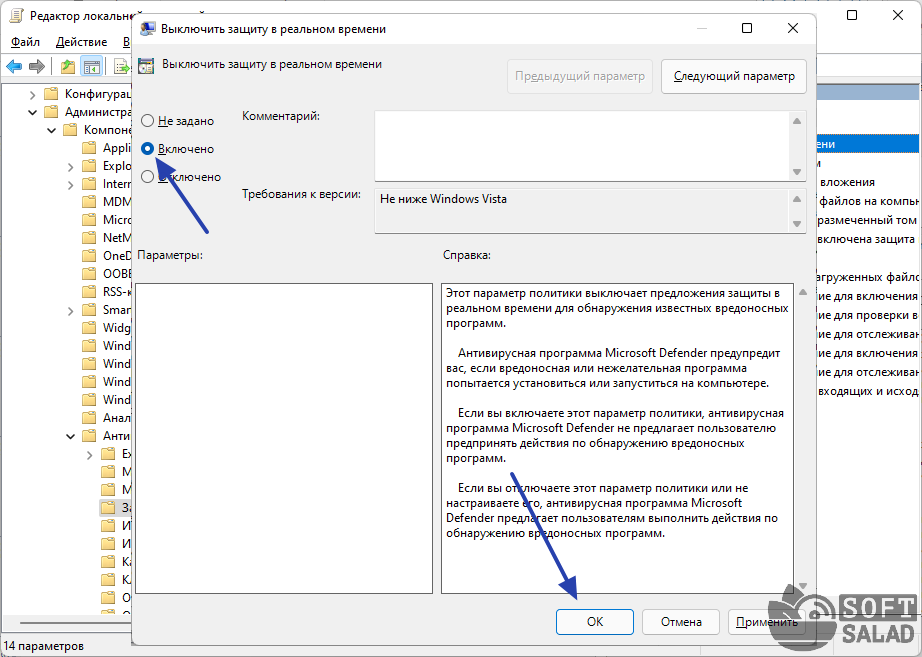This screenshot has height=657, width=922.
Task: Select the 'входящих и исход' row in the editor list
Action: (868, 391)
